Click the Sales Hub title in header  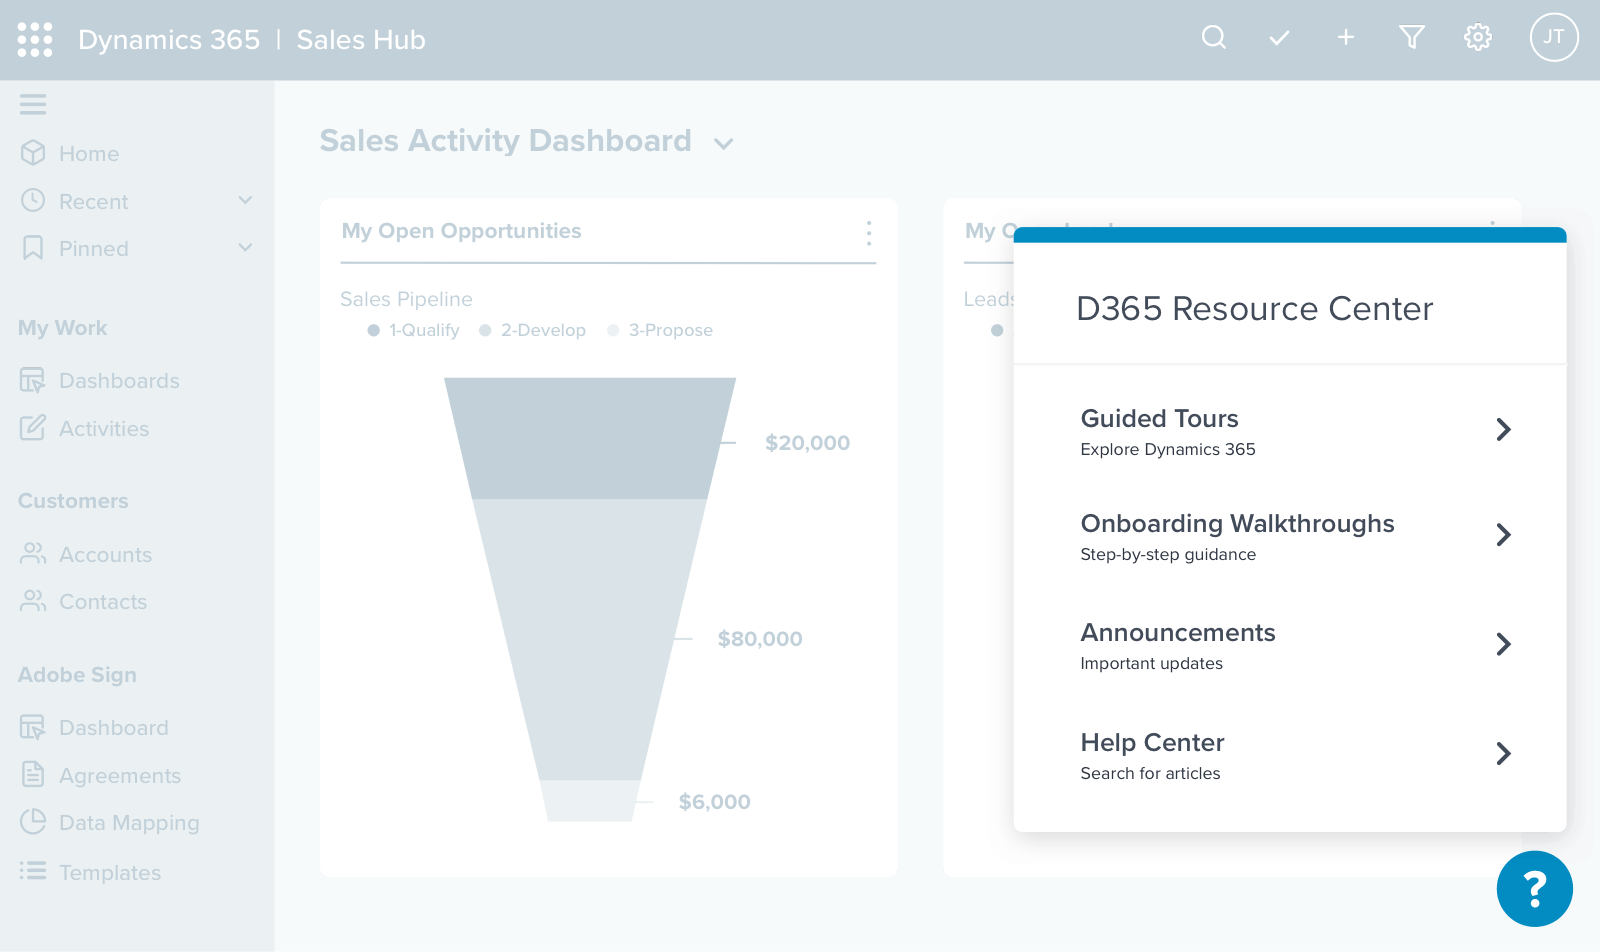point(361,40)
